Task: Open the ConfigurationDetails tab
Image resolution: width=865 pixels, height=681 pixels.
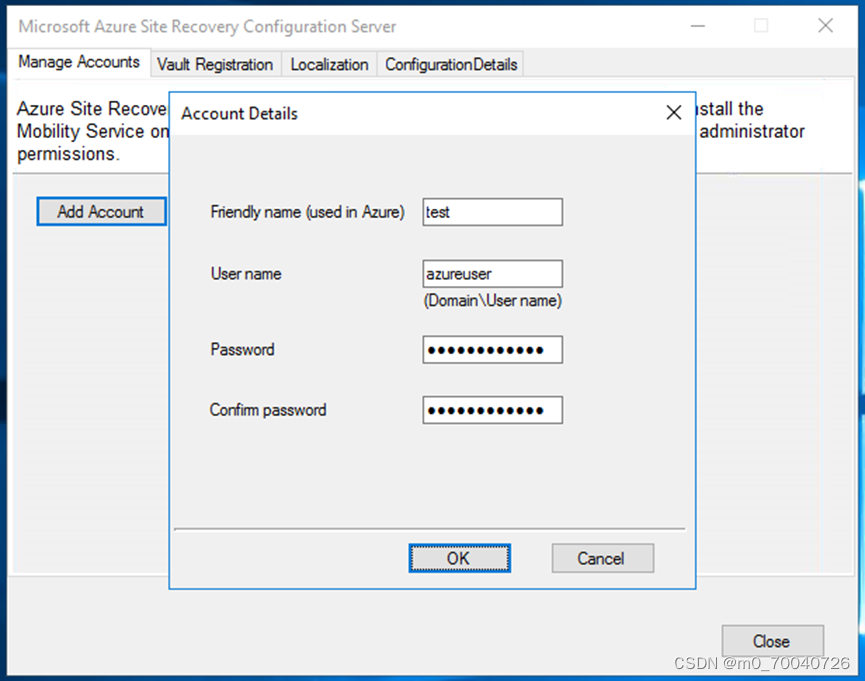Action: click(x=451, y=65)
